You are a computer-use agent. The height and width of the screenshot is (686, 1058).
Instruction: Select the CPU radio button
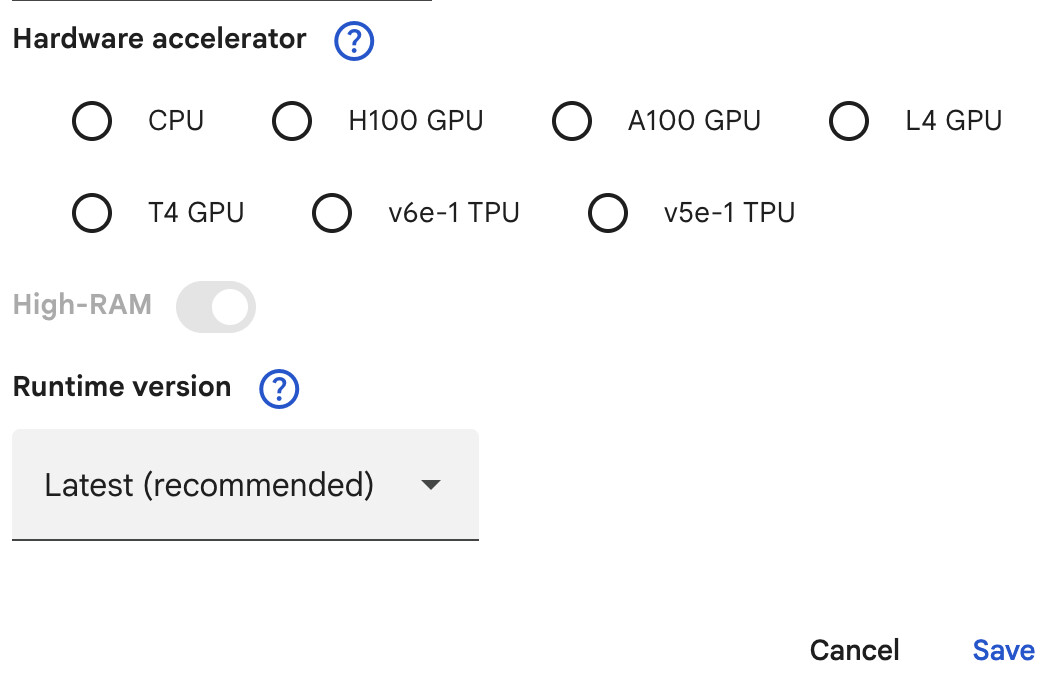coord(92,122)
